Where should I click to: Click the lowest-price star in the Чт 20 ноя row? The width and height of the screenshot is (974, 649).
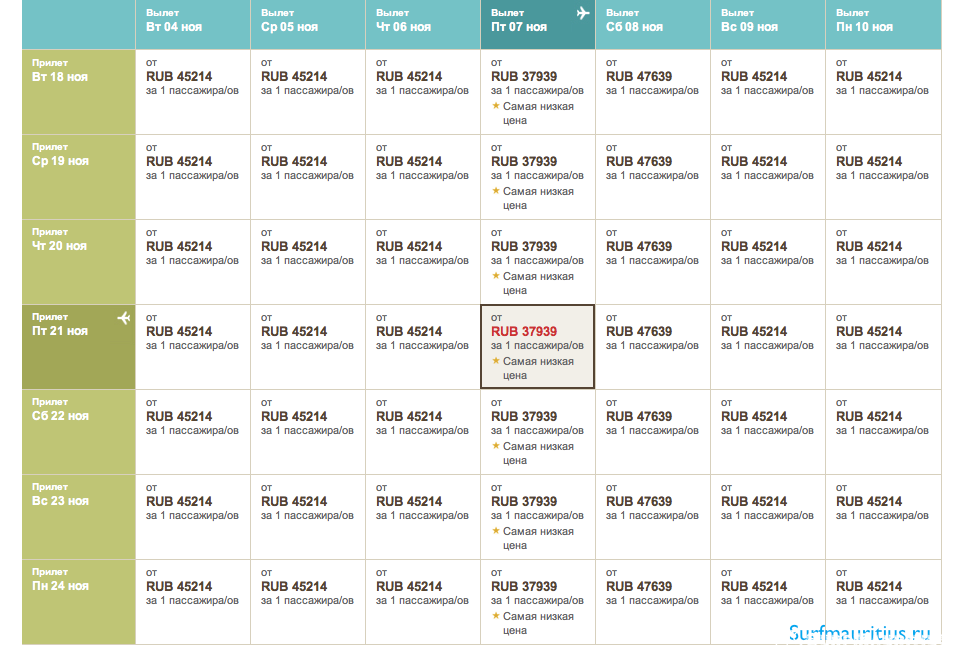pos(496,276)
